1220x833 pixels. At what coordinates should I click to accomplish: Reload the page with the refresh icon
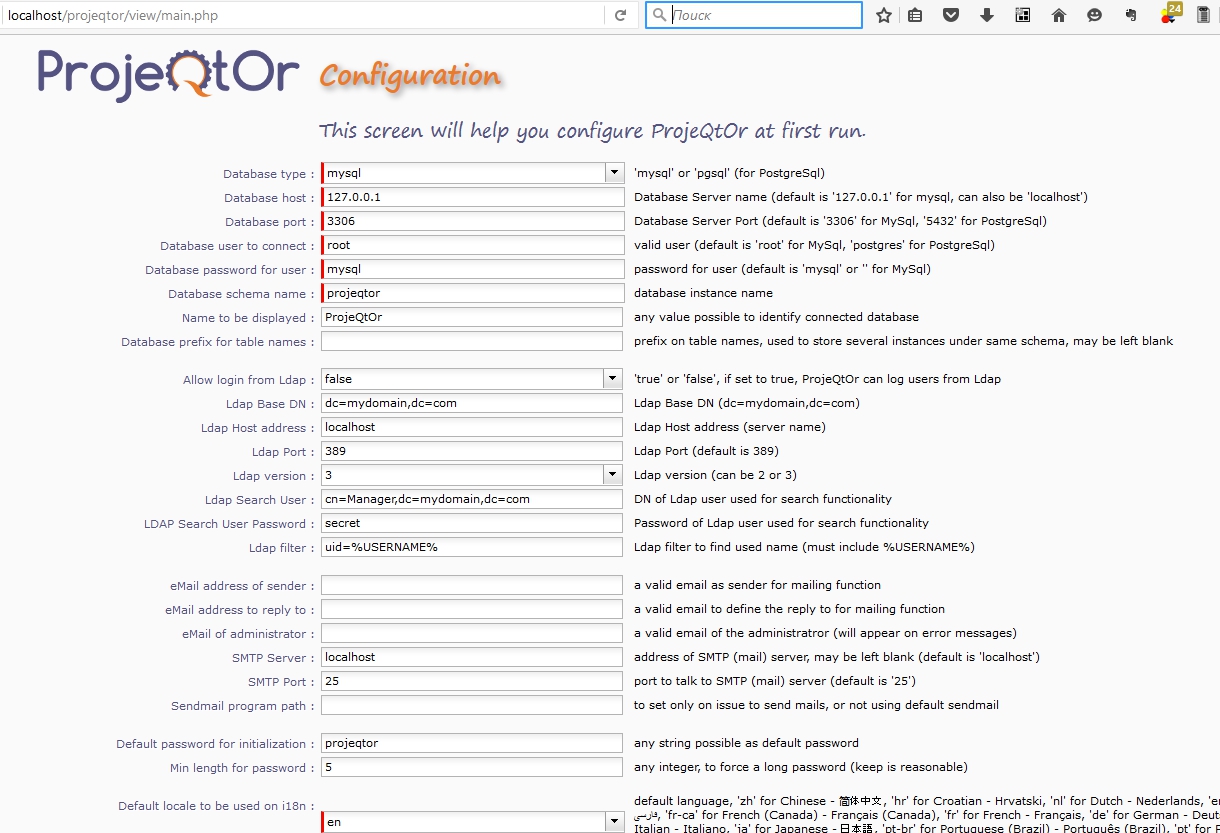click(x=620, y=15)
